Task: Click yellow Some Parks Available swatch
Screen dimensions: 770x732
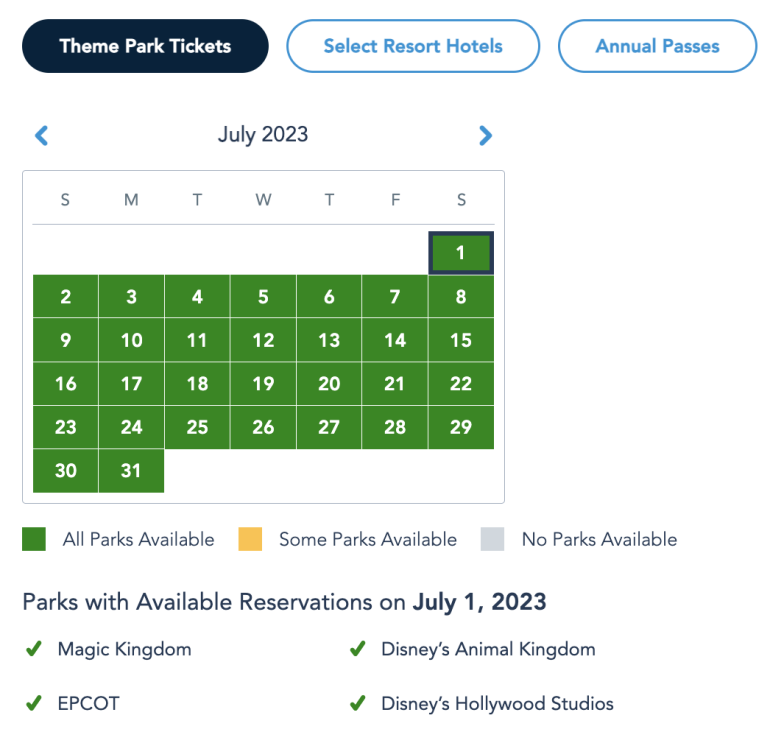Action: point(250,540)
